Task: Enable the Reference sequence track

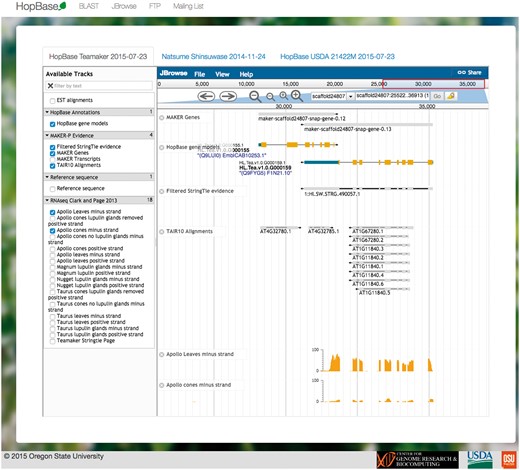Action: point(52,189)
